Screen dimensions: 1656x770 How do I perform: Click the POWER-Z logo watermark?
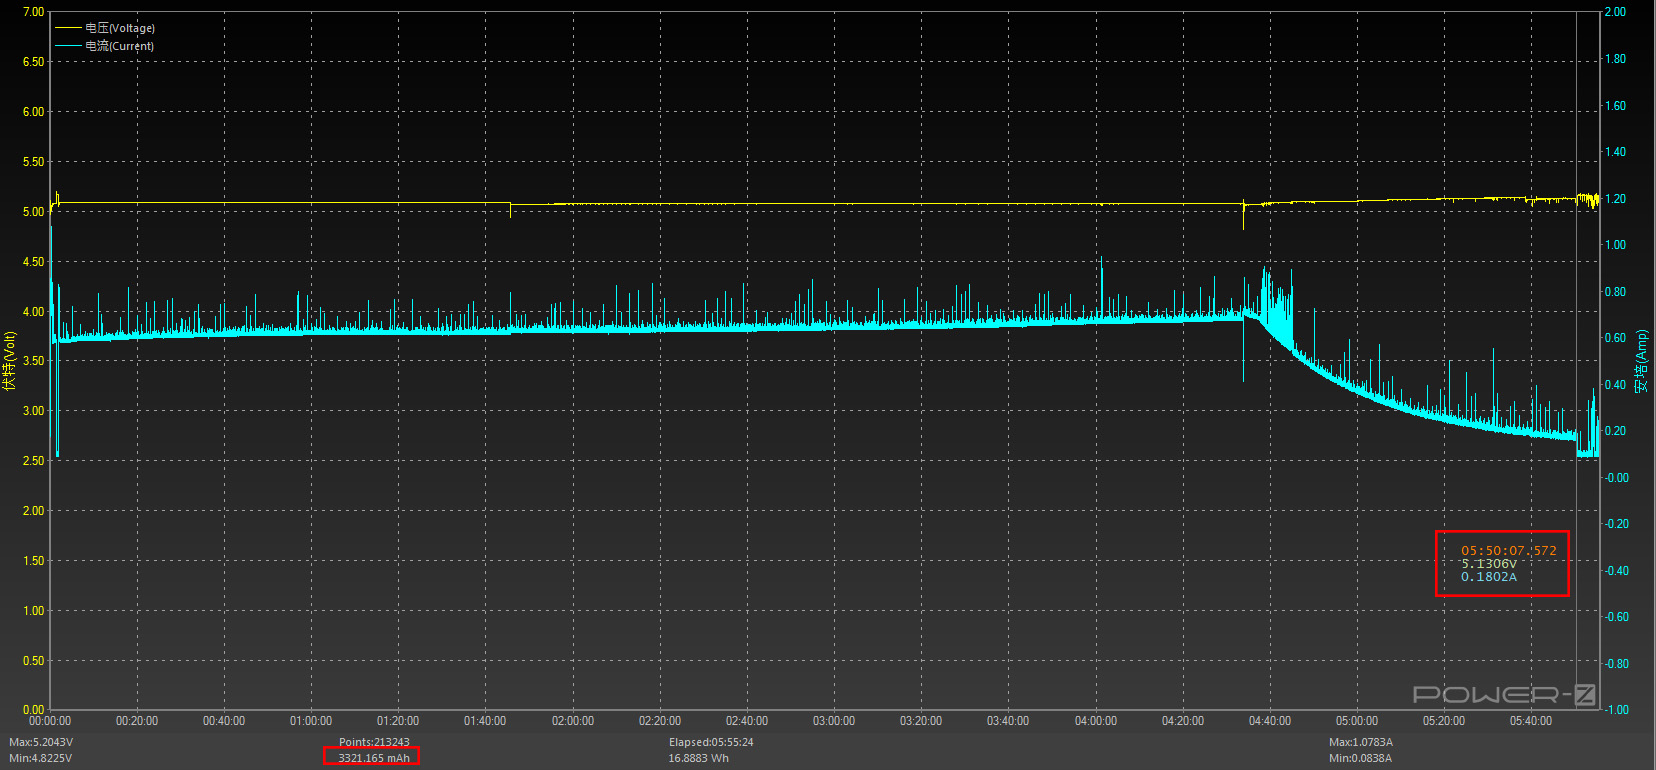(x=1503, y=694)
